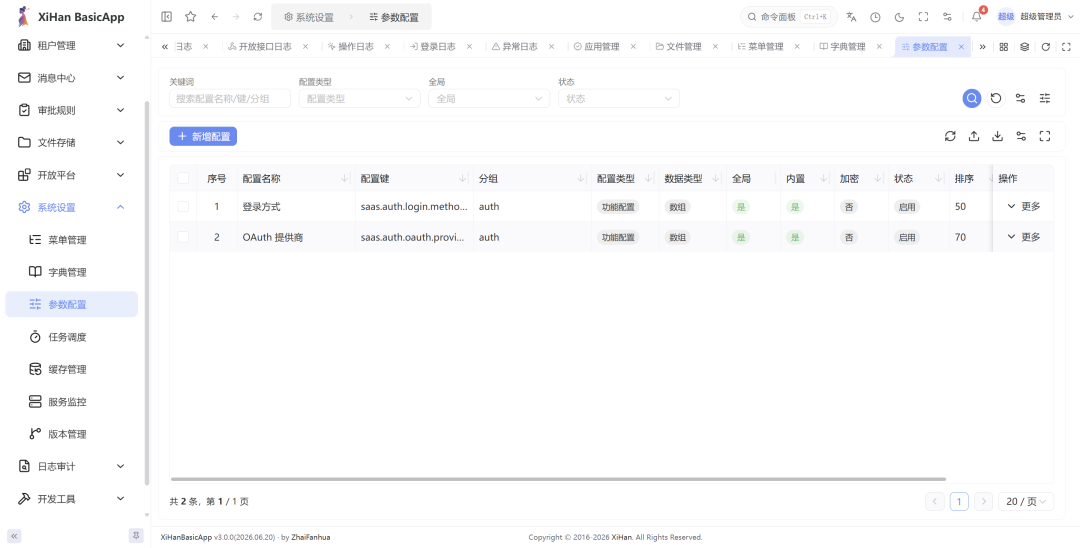Select all rows header checkbox

click(x=183, y=178)
